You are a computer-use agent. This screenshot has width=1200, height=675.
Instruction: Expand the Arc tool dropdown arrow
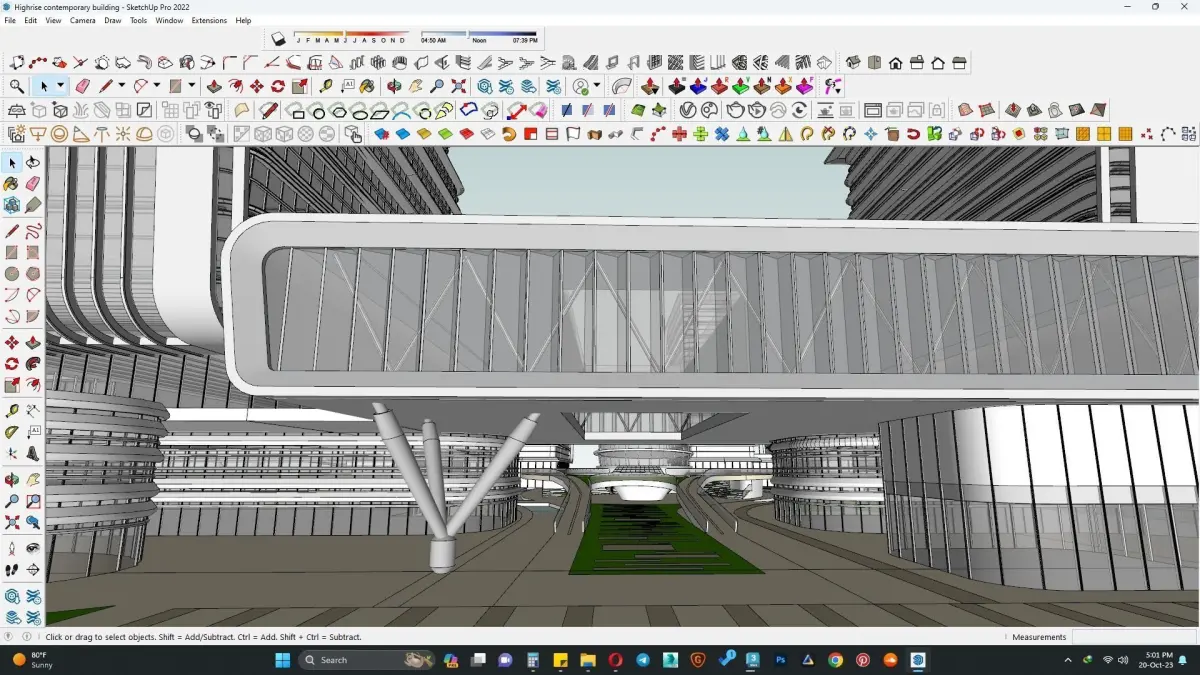(157, 87)
